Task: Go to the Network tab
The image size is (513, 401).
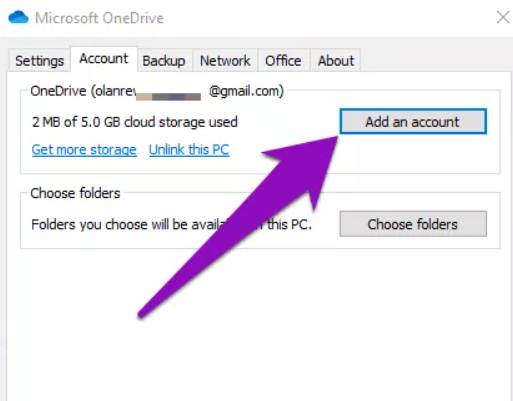Action: [225, 60]
